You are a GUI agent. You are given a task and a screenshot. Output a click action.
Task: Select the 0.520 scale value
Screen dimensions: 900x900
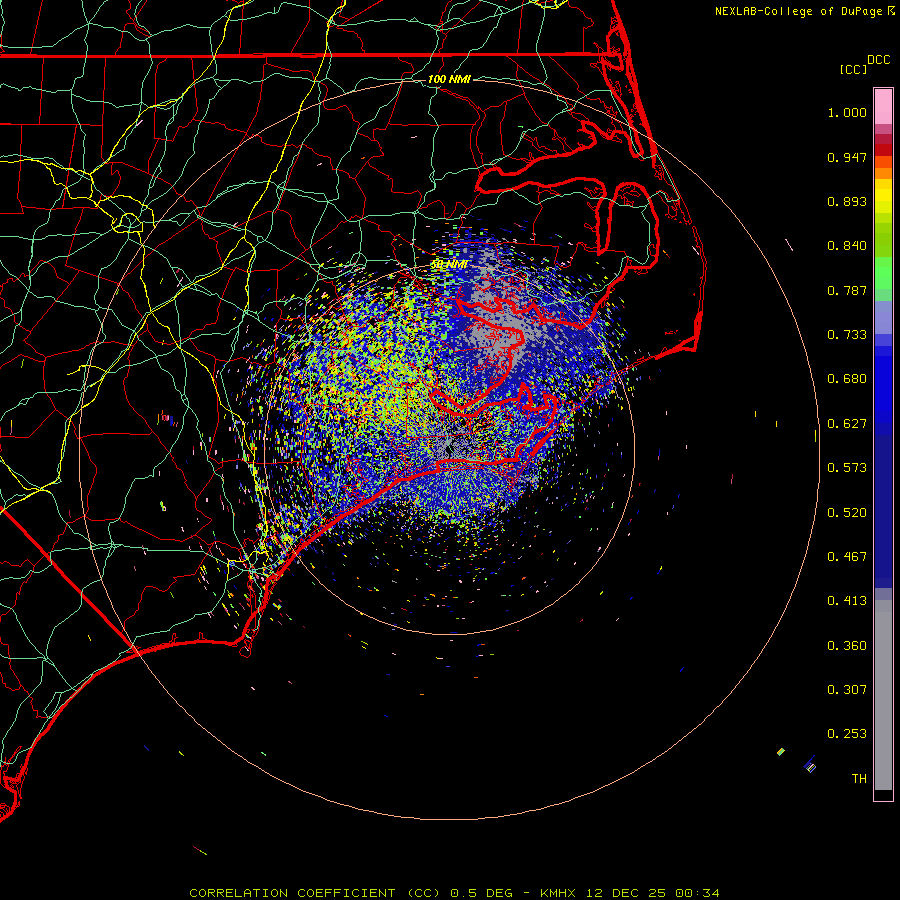847,513
